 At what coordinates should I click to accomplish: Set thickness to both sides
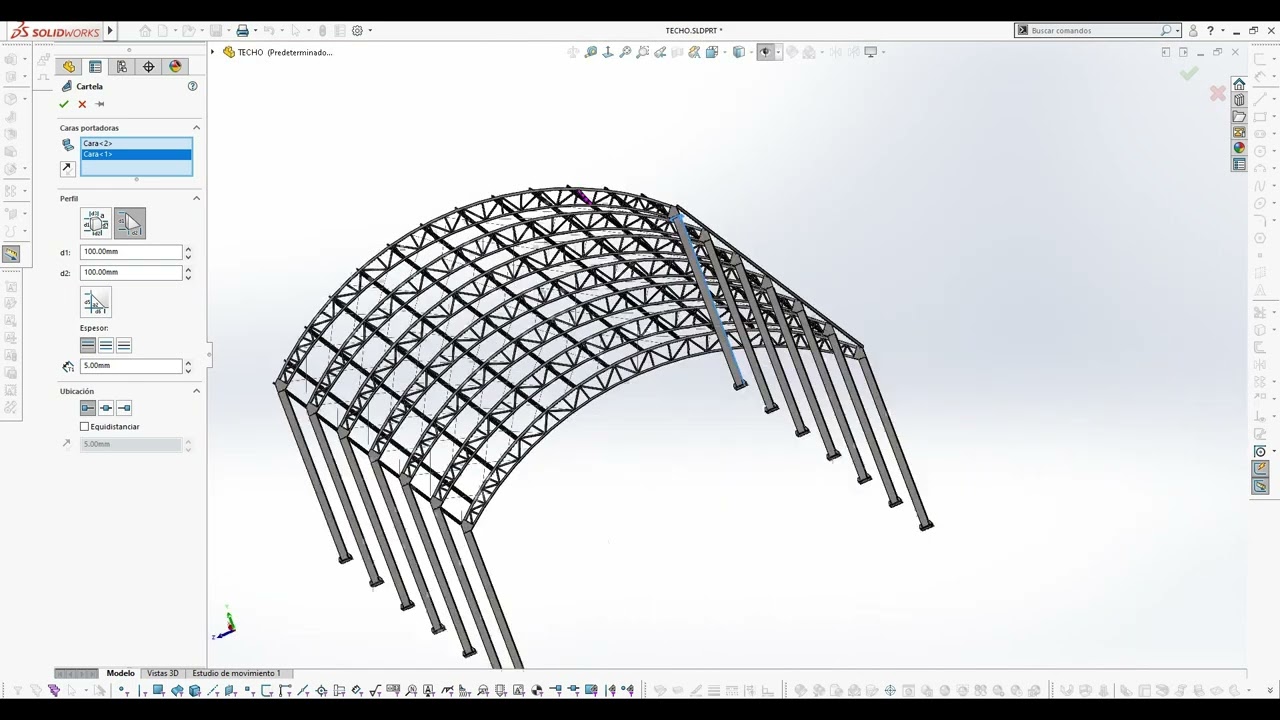pyautogui.click(x=106, y=345)
